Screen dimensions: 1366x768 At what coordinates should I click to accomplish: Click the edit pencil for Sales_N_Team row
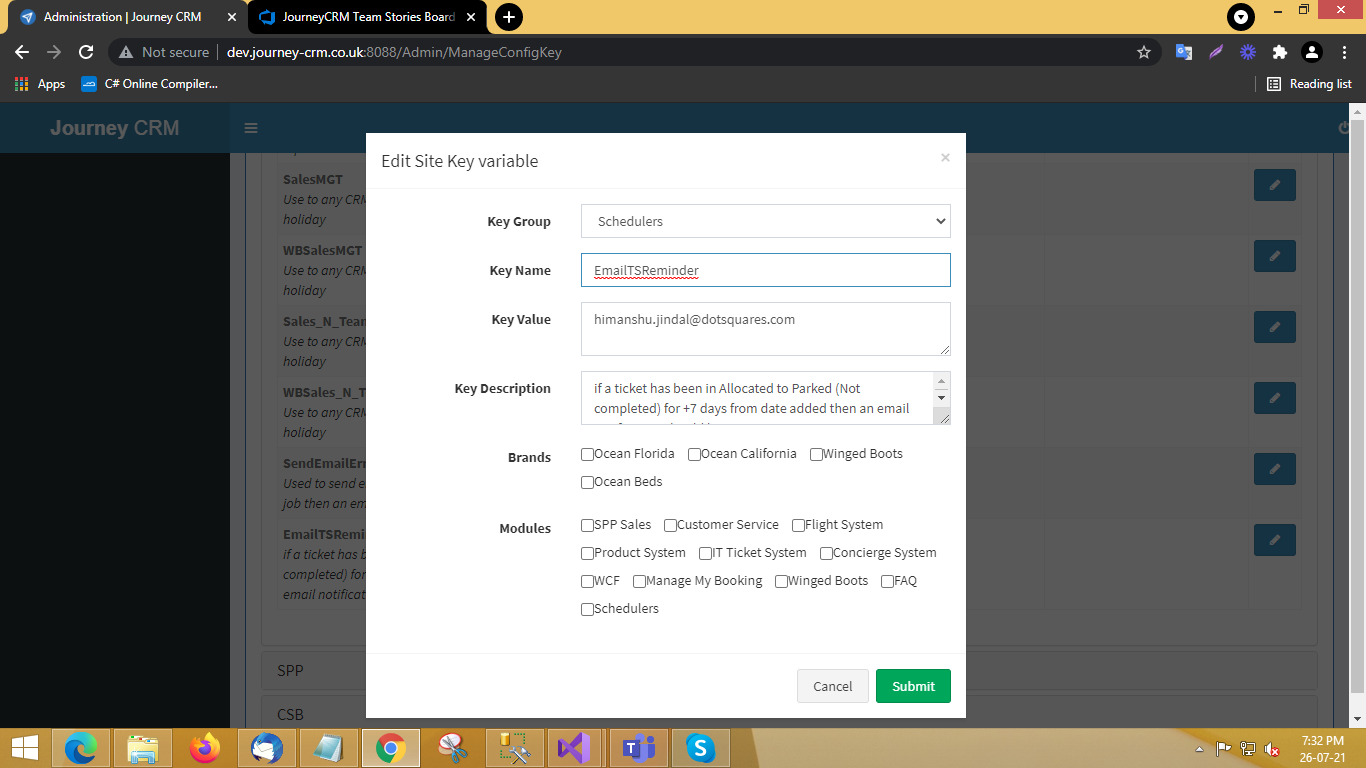pyautogui.click(x=1275, y=327)
